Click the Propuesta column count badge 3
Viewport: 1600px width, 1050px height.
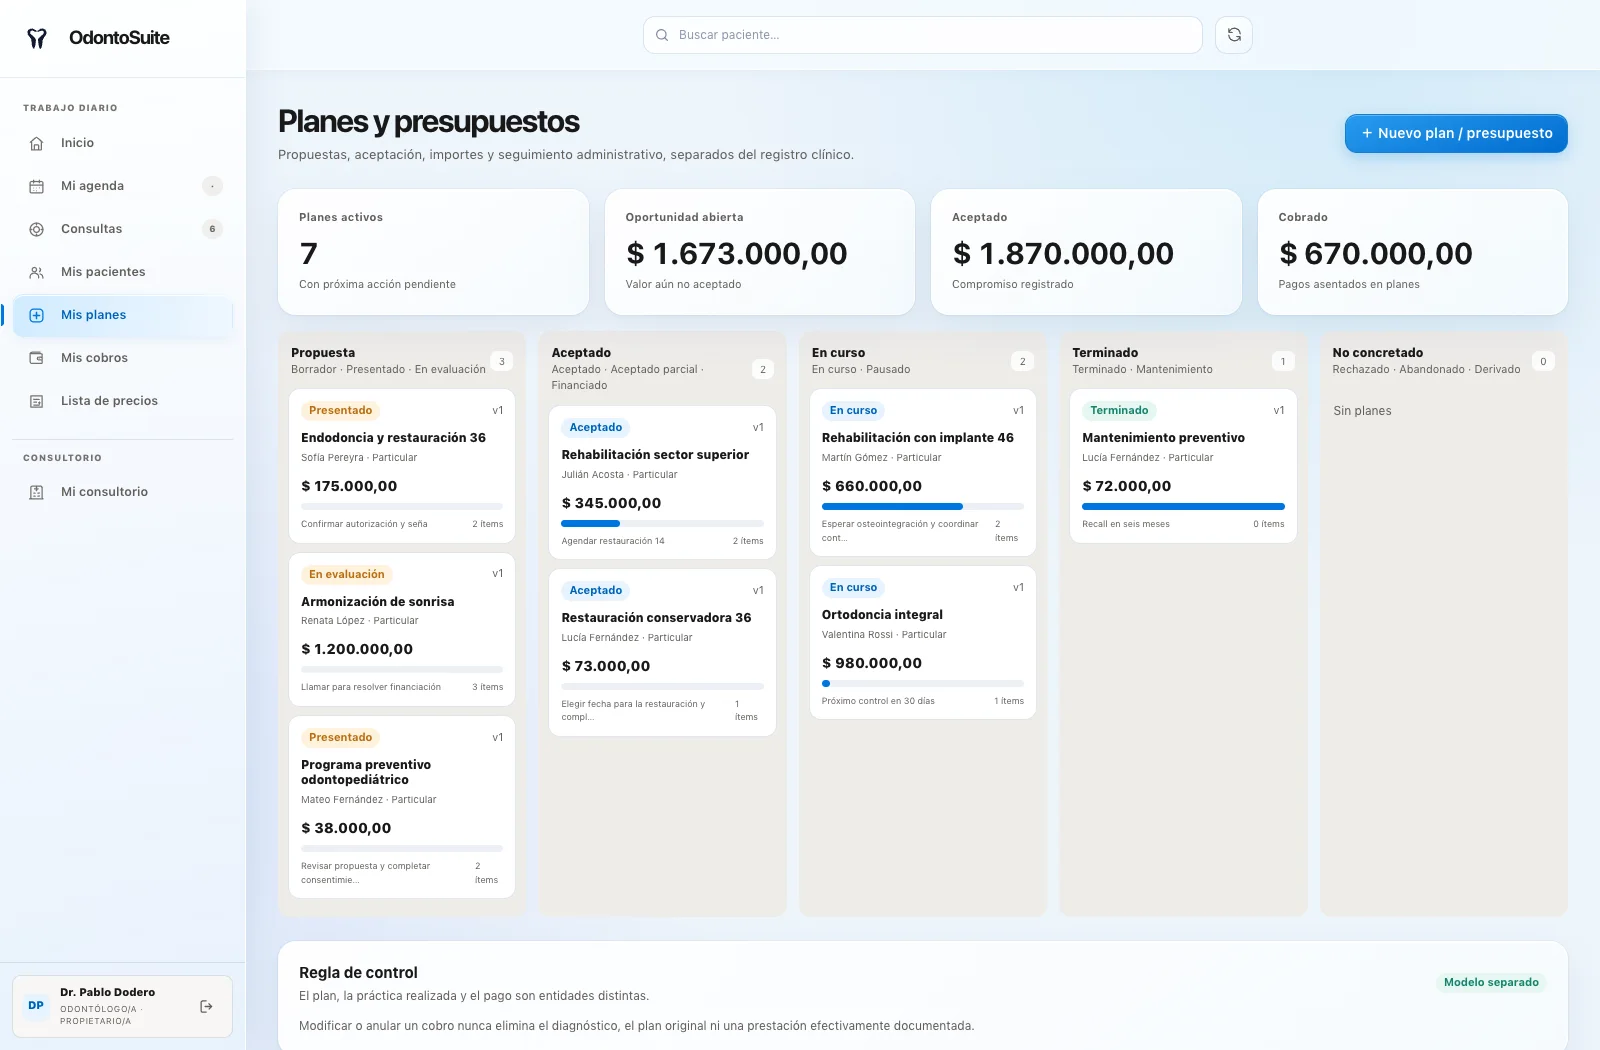coord(502,361)
